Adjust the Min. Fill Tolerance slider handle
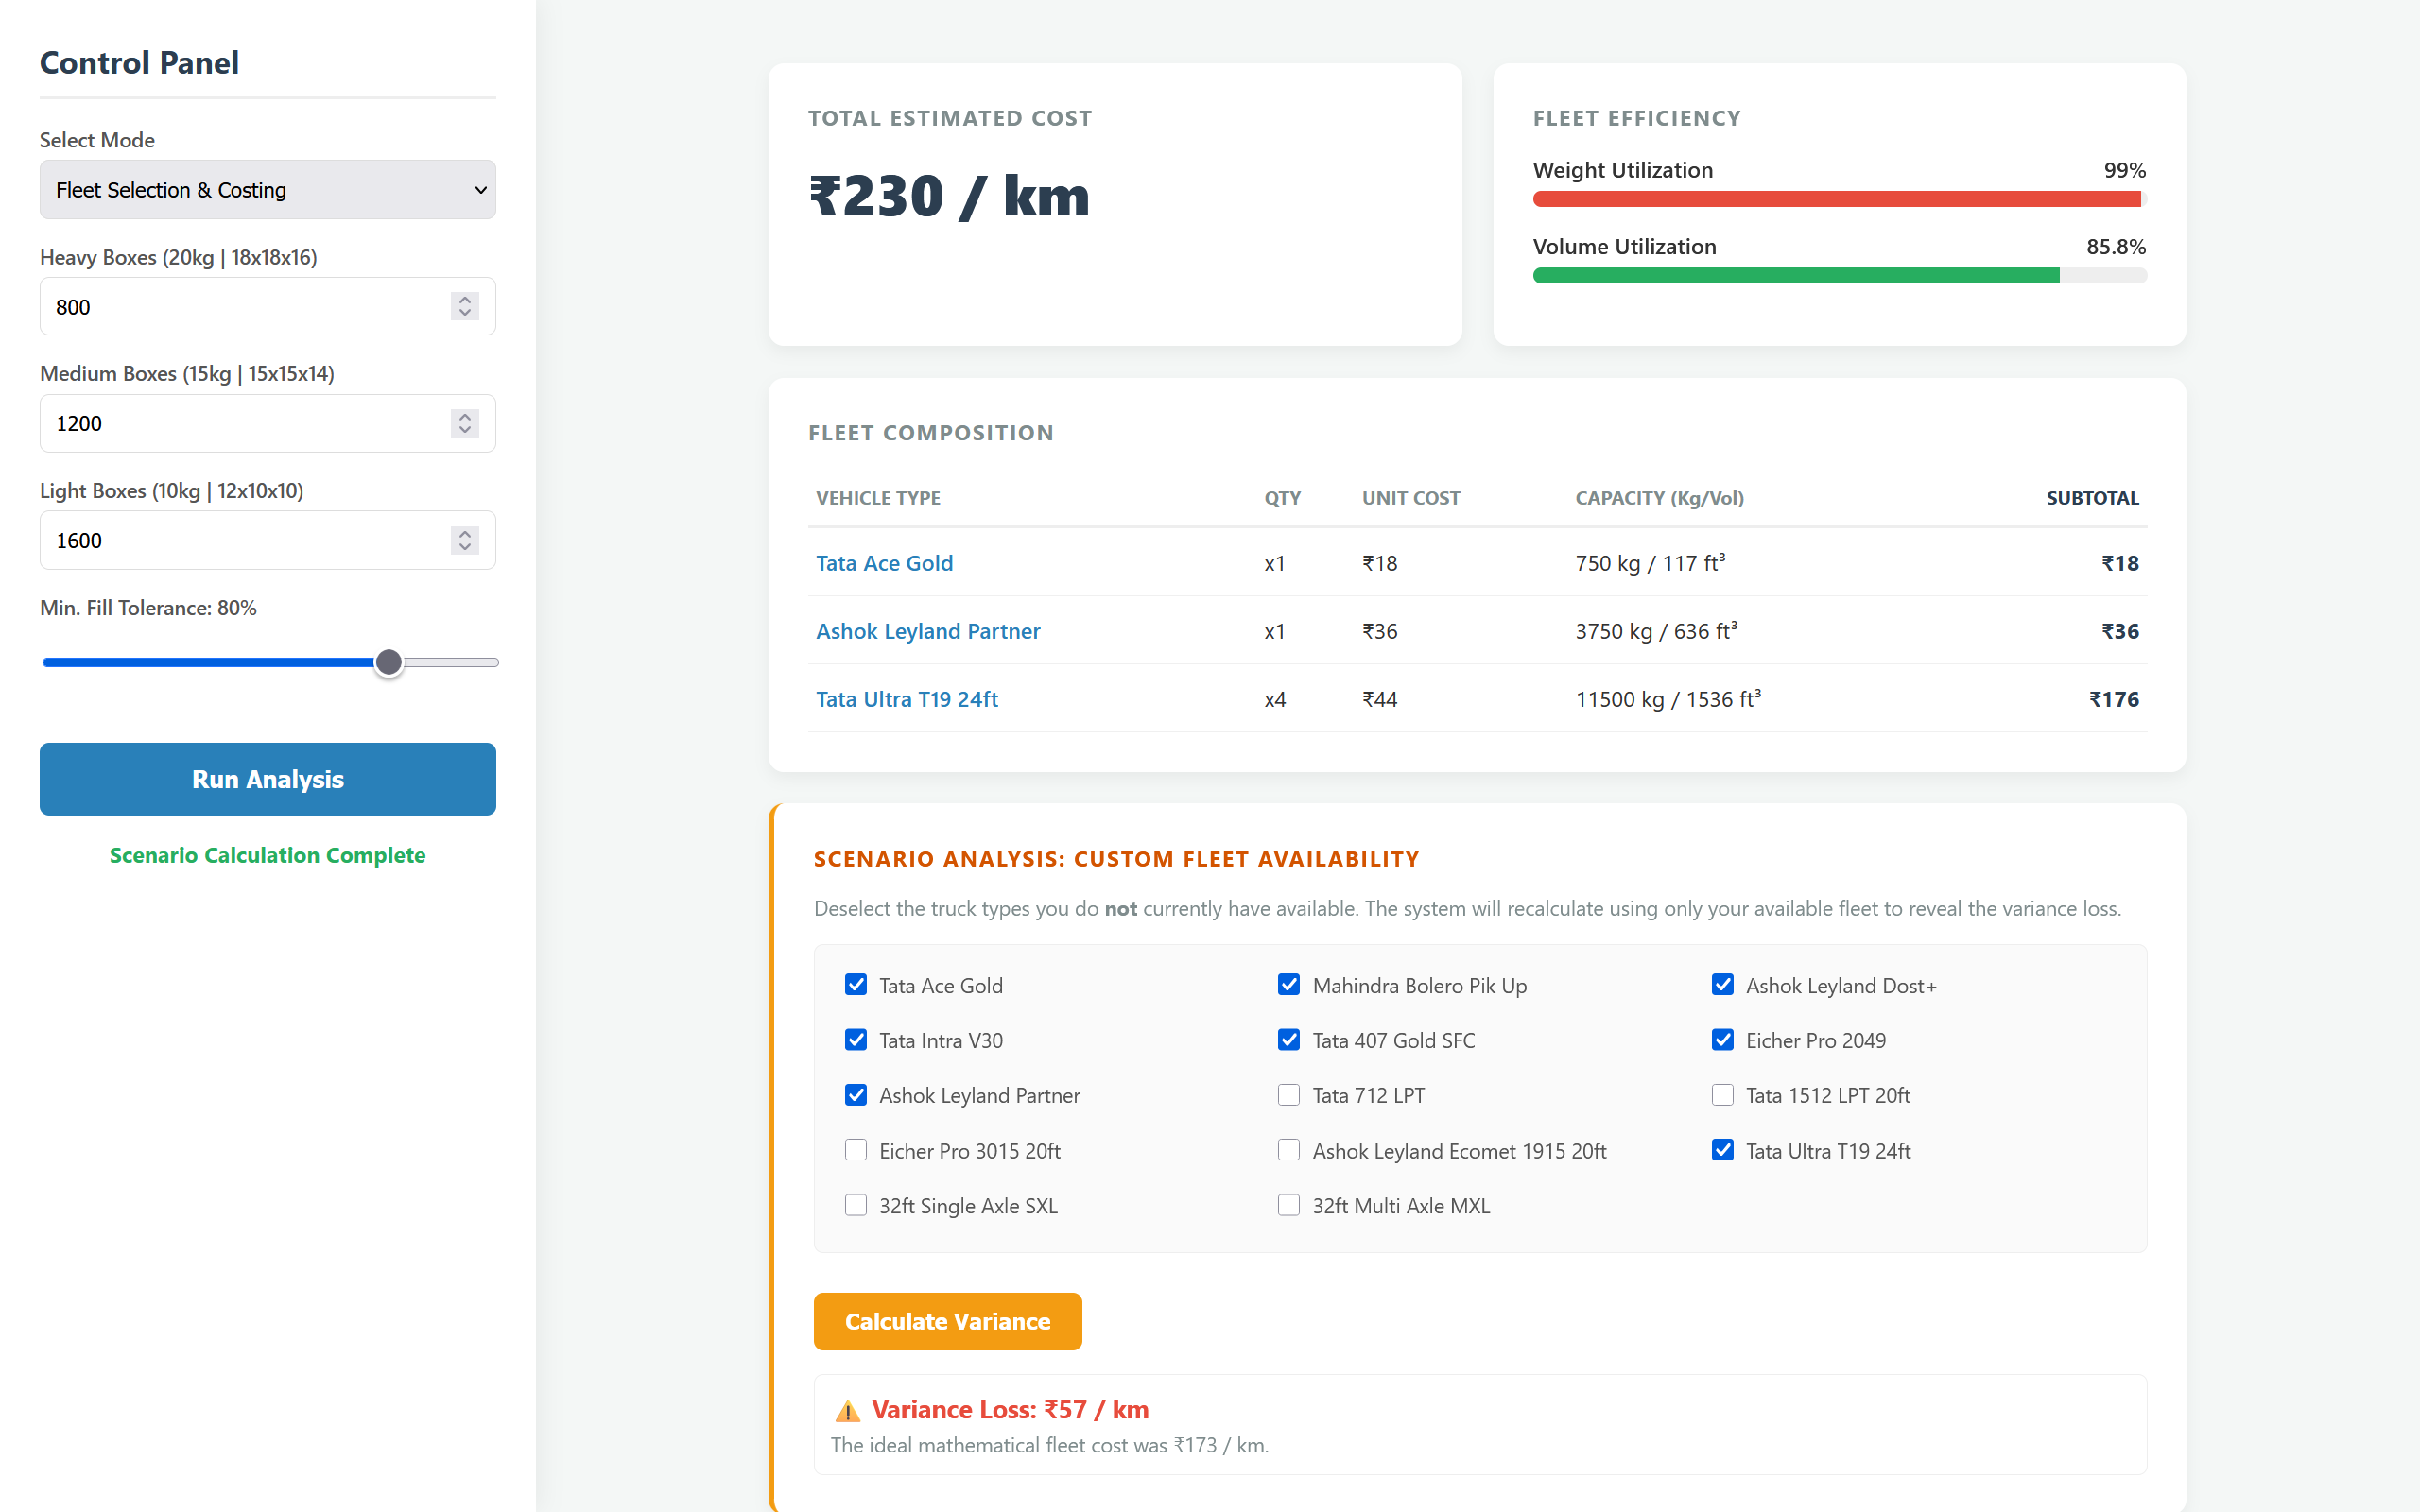The width and height of the screenshot is (2420, 1512). tap(389, 662)
